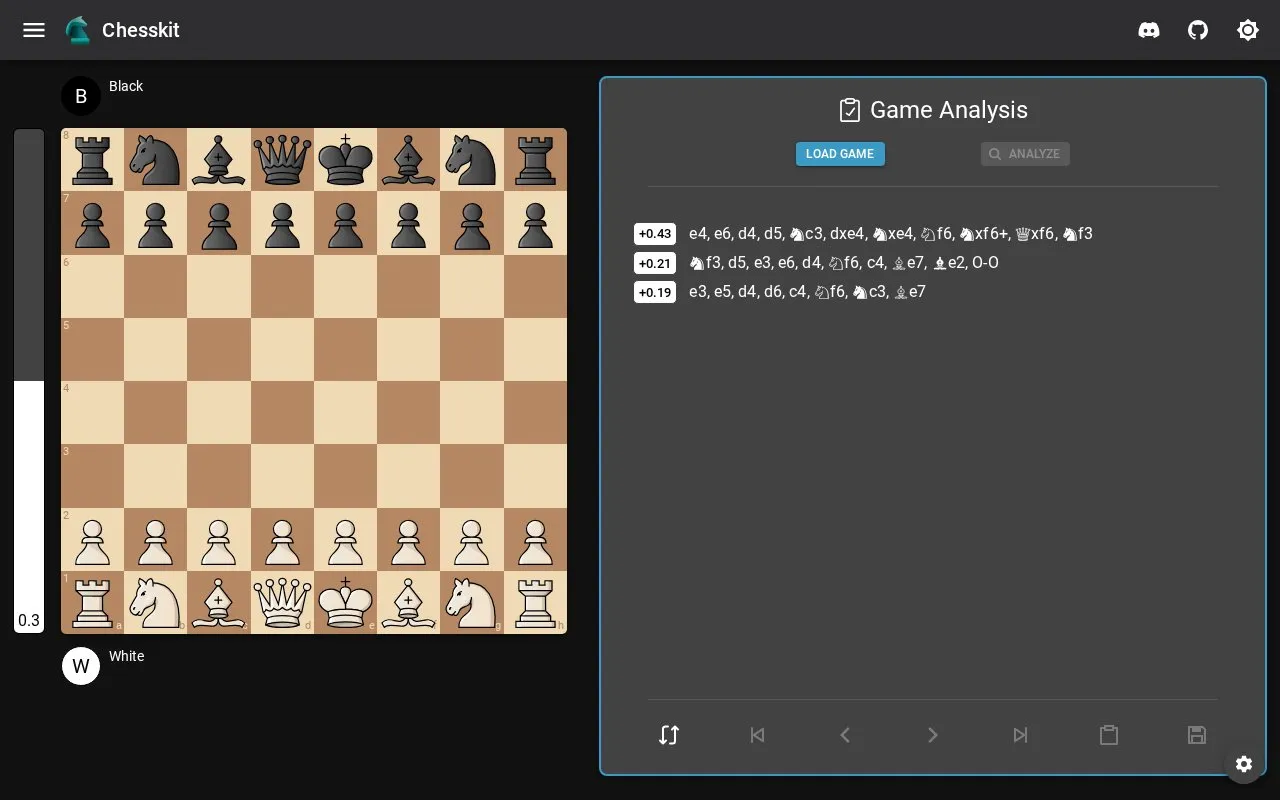The image size is (1280, 800).
Task: Click the empty e4 square
Action: 345,412
